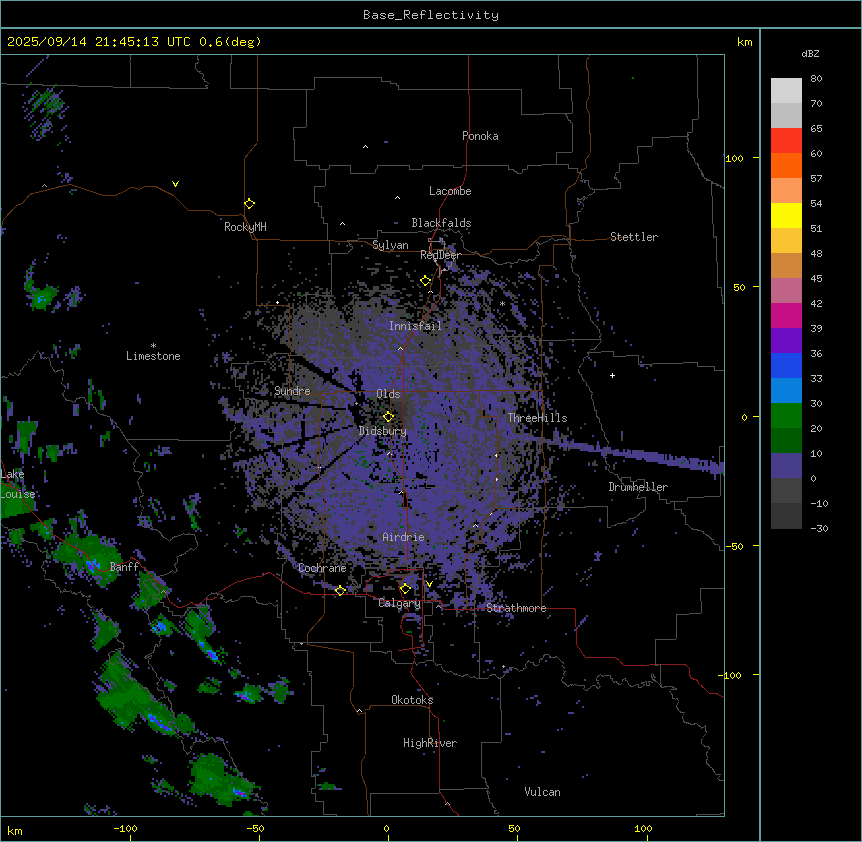
Task: Click the Base_Reflectivity title
Action: pyautogui.click(x=431, y=15)
